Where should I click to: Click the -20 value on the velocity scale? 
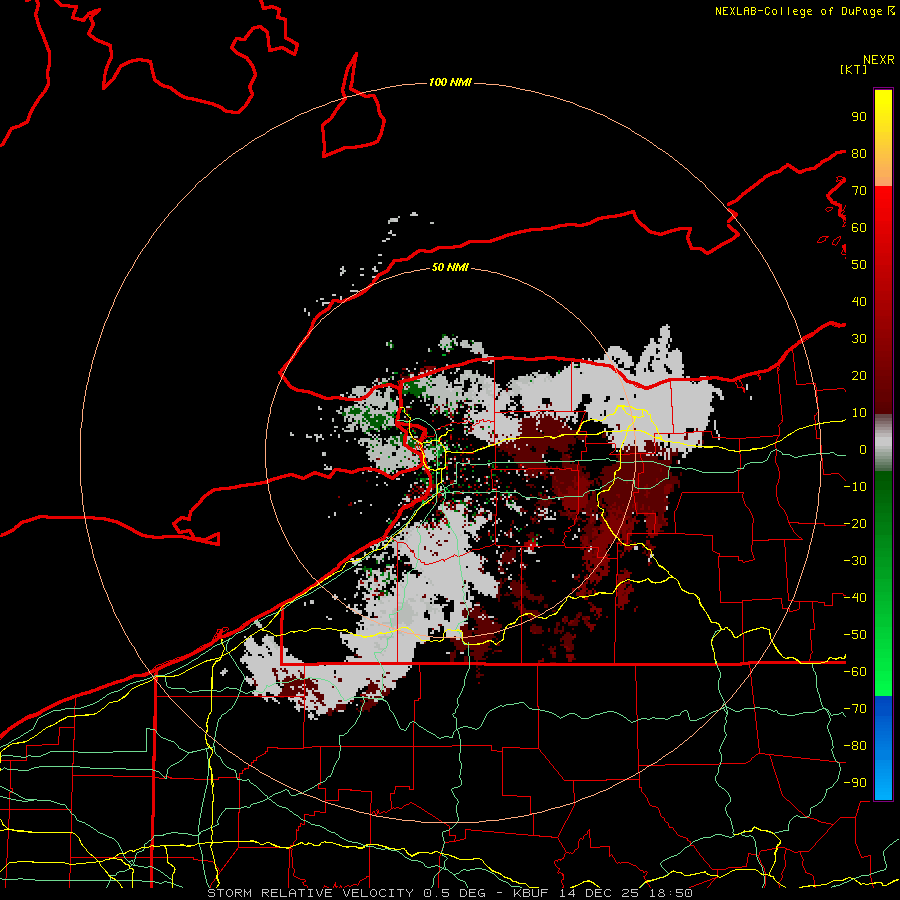(x=855, y=523)
